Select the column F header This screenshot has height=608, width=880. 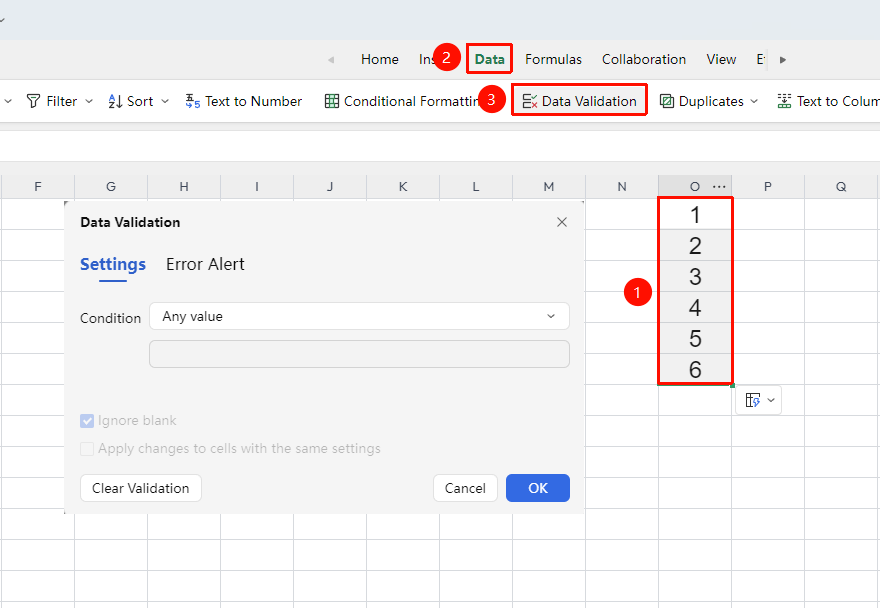(38, 186)
